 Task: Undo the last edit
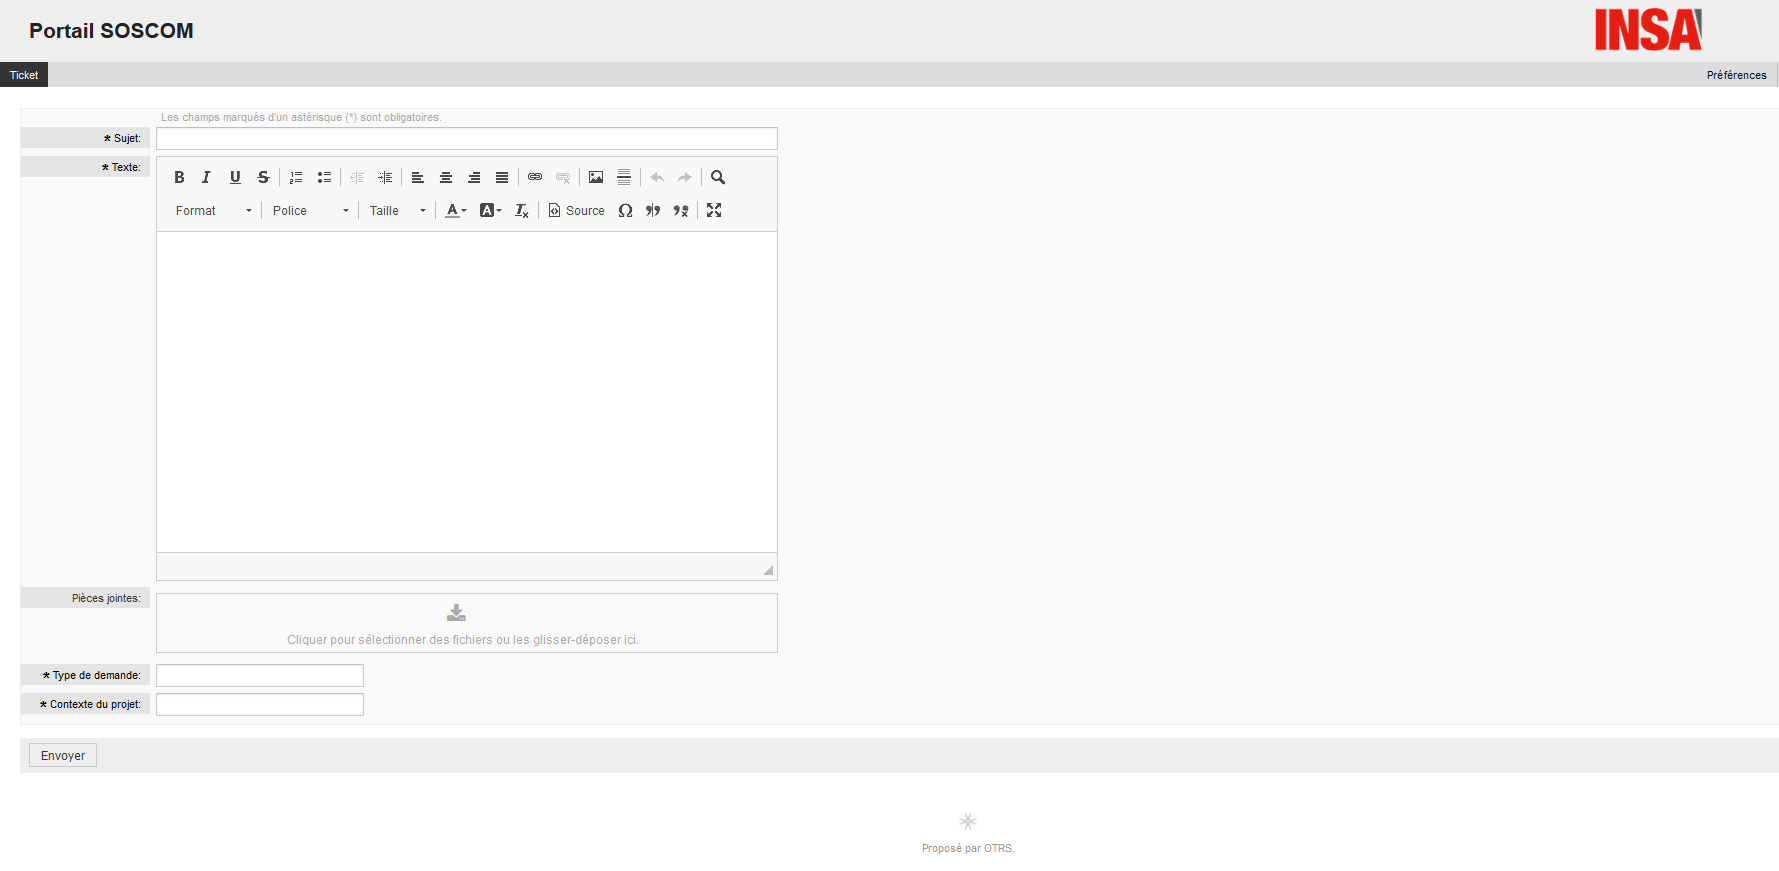click(x=657, y=177)
